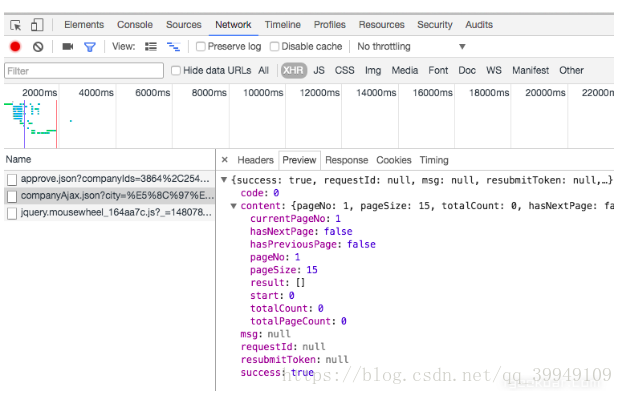Toggle screenshot capture camera icon
The height and width of the screenshot is (395, 623).
click(x=68, y=47)
